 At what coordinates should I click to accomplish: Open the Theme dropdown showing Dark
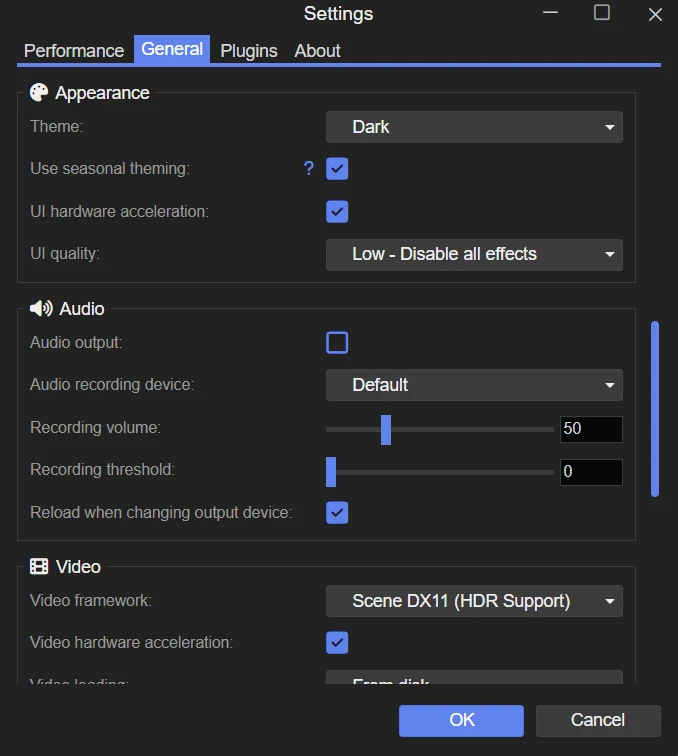(x=474, y=127)
